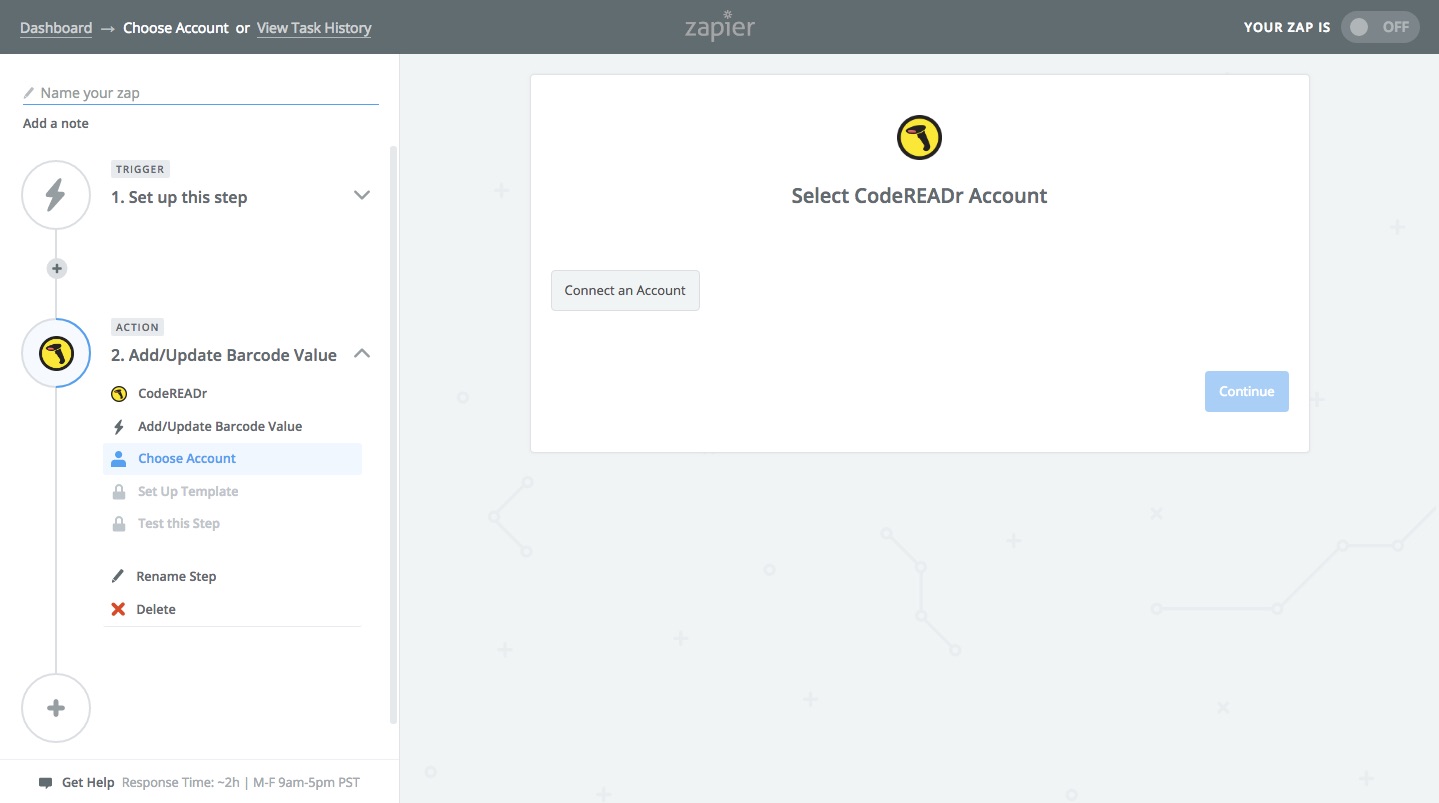Image resolution: width=1439 pixels, height=803 pixels.
Task: Click the 'Select CodeREADr Account' heading
Action: (x=919, y=196)
